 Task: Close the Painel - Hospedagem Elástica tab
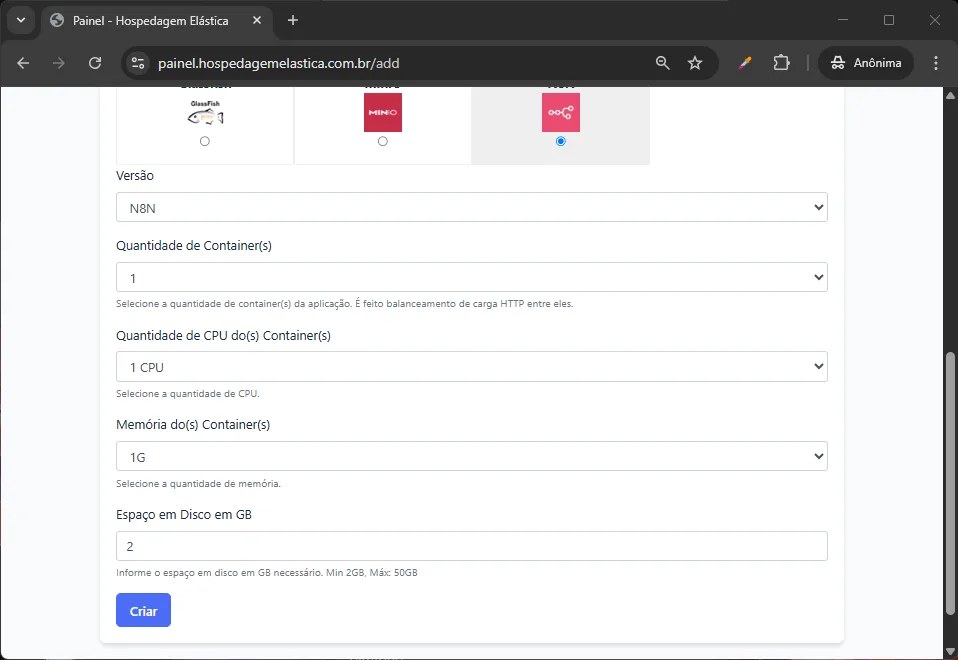(257, 20)
